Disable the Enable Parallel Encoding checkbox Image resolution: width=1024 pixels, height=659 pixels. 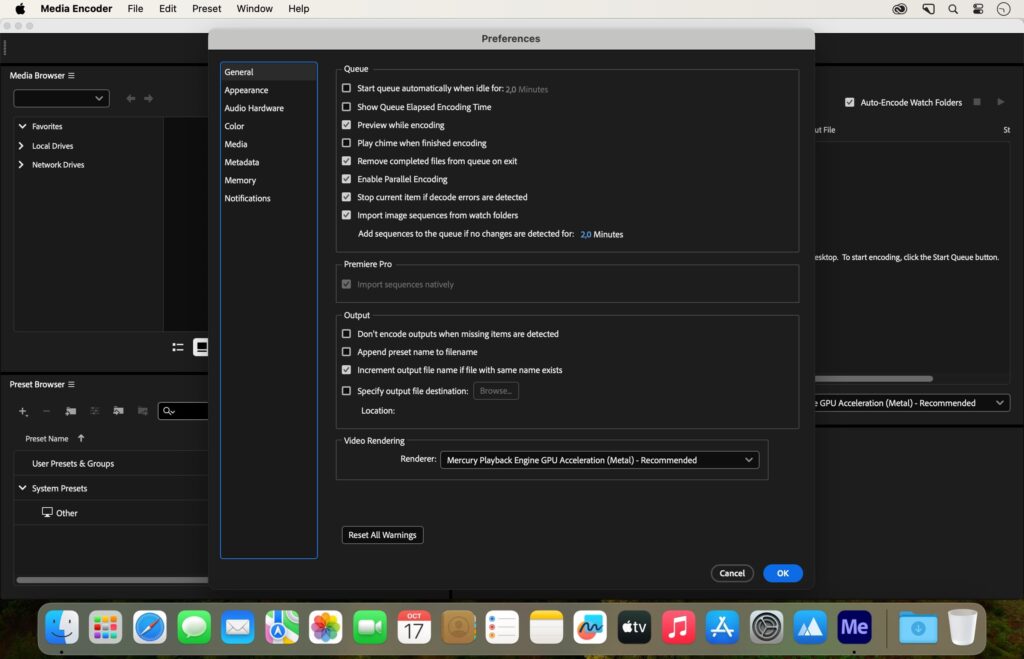(347, 179)
